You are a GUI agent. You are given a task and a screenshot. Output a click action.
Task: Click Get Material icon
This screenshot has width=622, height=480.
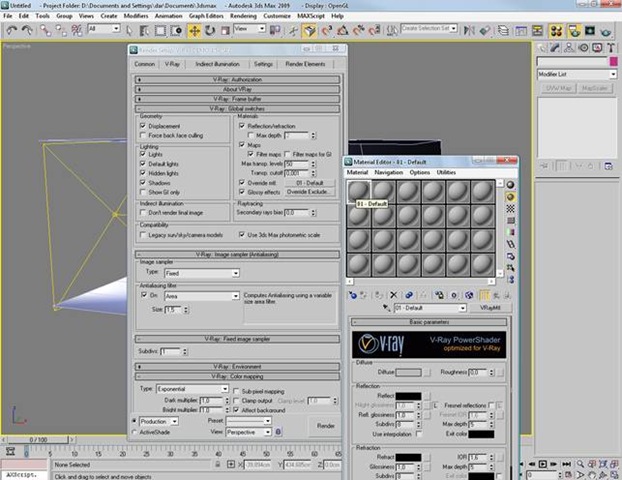[x=354, y=294]
